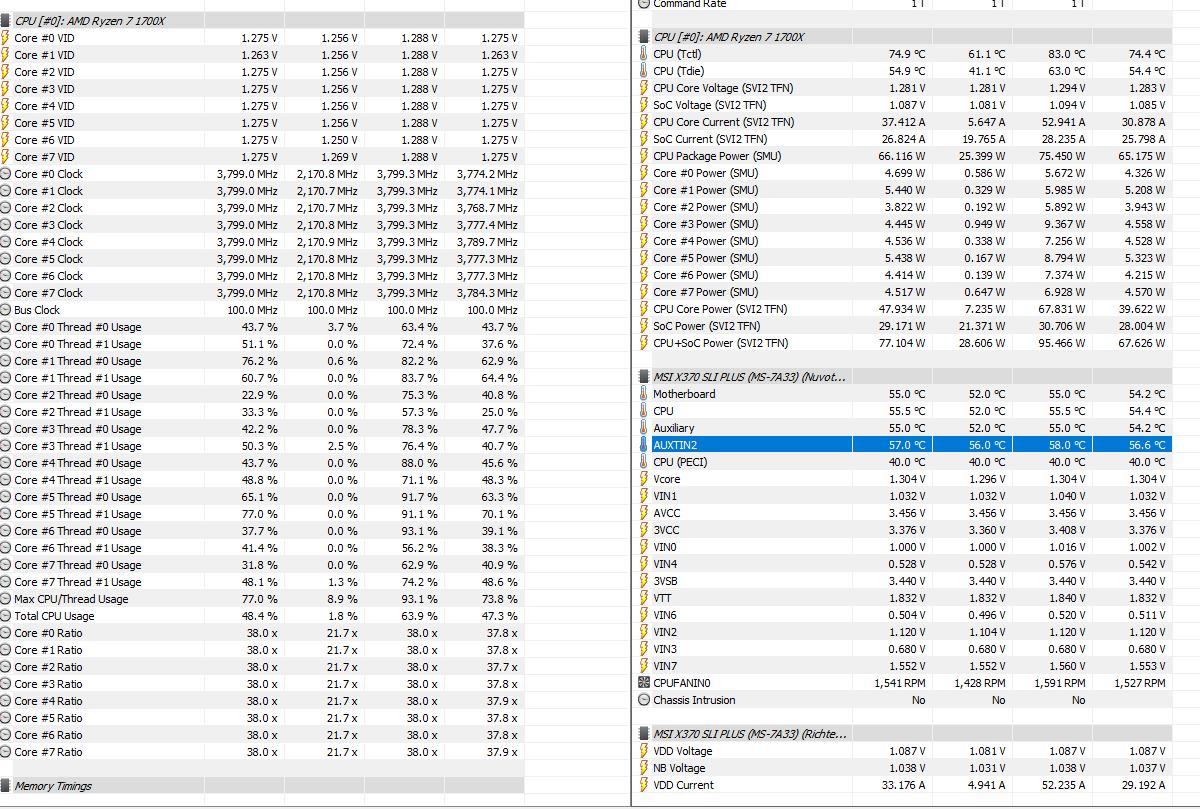1200x809 pixels.
Task: Select the Core #3 Power (SMU) row
Action: pyautogui.click(x=903, y=224)
